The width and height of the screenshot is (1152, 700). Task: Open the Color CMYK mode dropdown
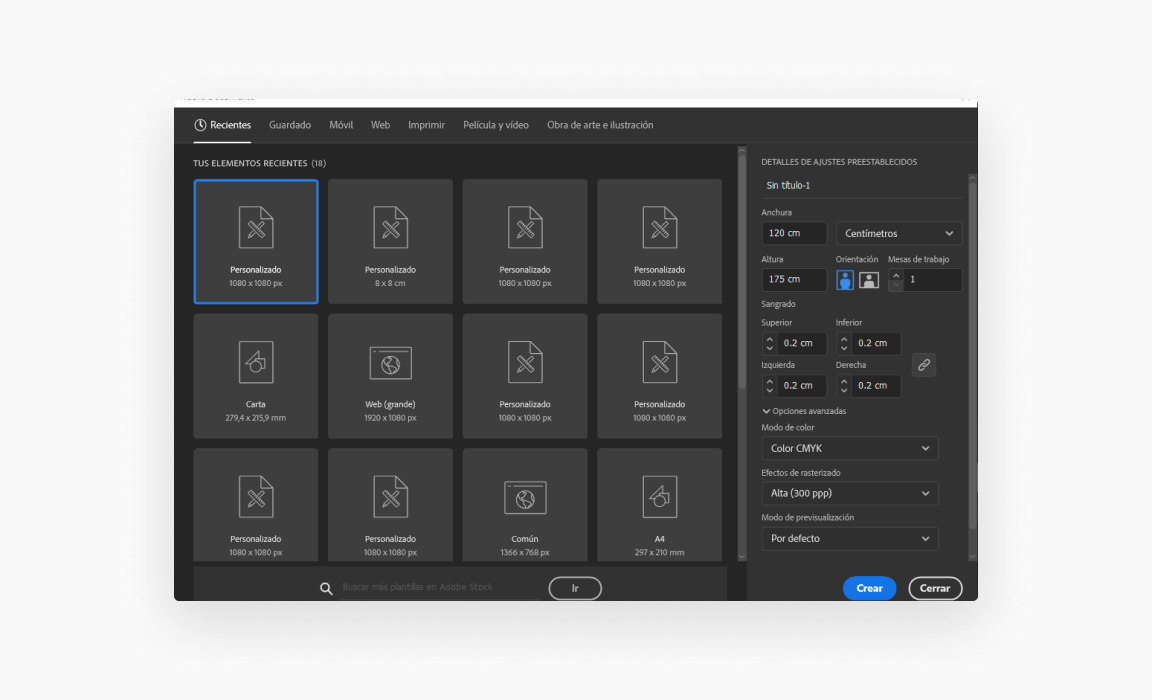click(x=850, y=448)
